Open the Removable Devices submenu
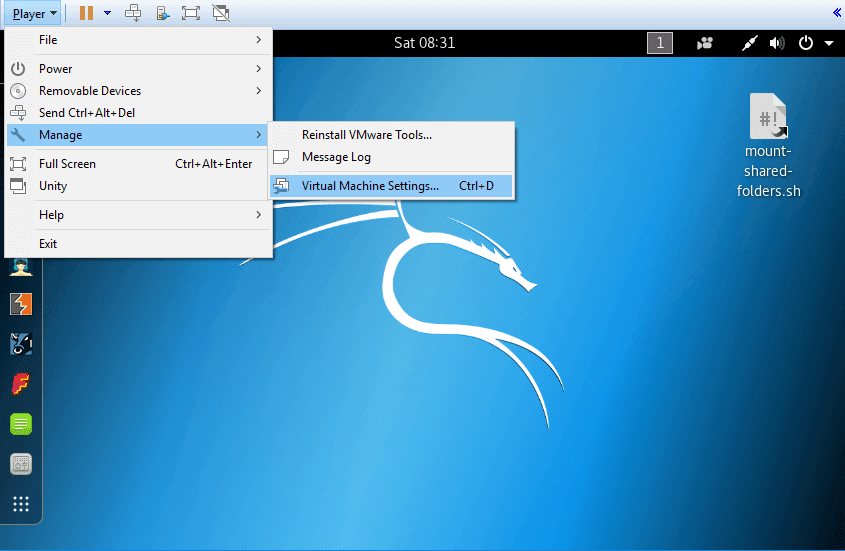Screen dimensions: 845x551 tap(140, 91)
